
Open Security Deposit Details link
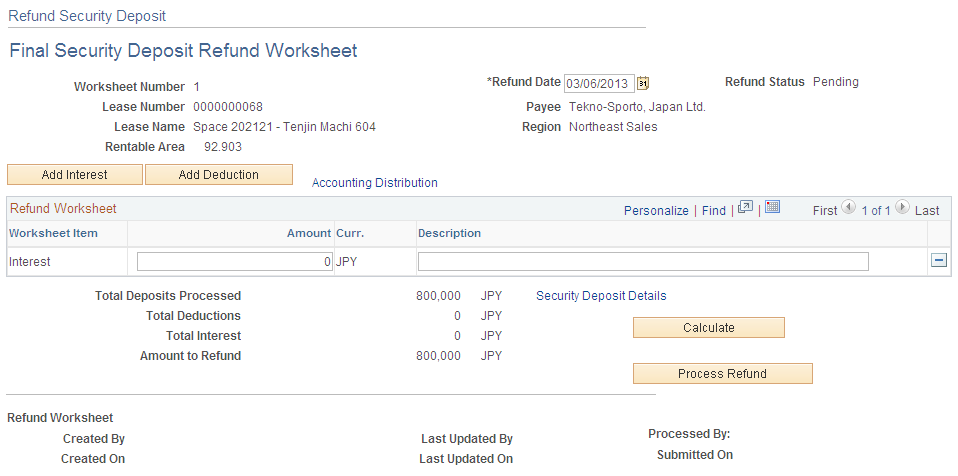pyautogui.click(x=601, y=296)
